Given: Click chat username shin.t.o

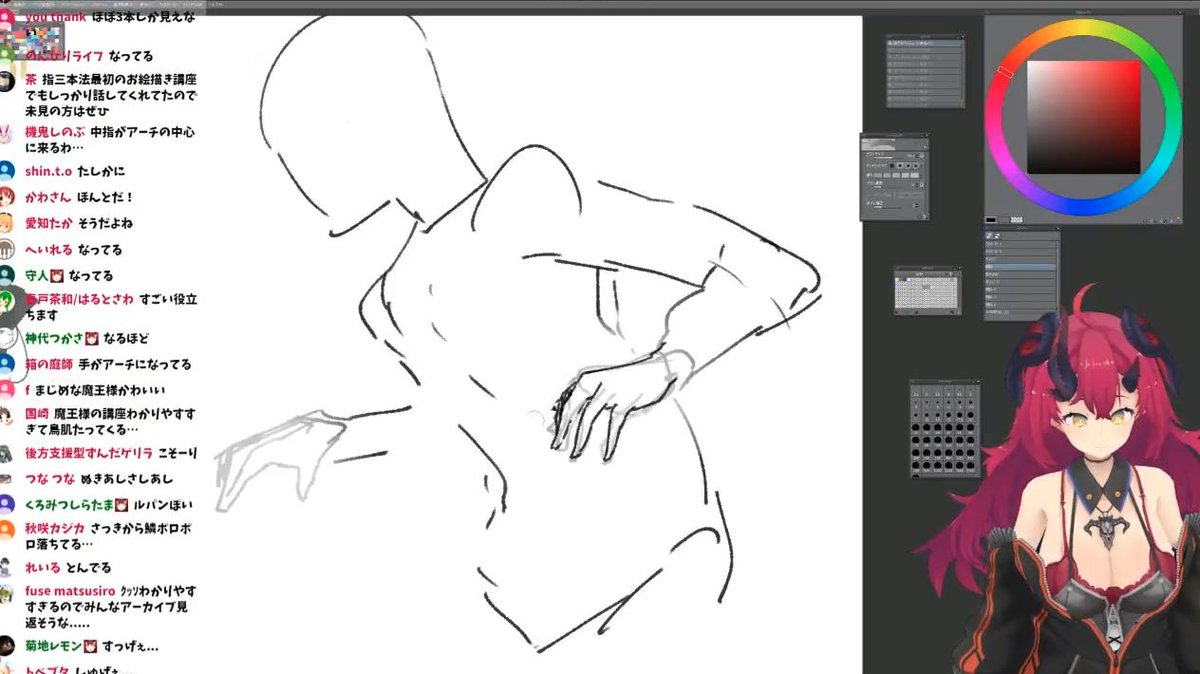Looking at the screenshot, I should (x=49, y=172).
